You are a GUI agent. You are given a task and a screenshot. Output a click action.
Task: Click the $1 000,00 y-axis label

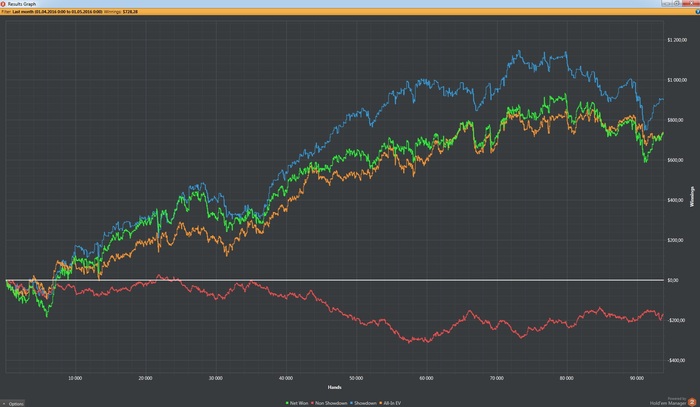(677, 80)
